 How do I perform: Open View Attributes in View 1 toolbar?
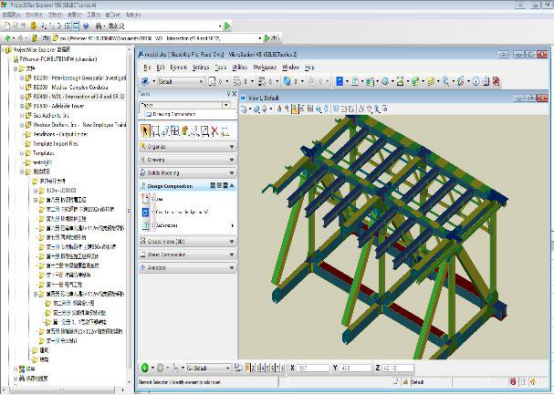tap(244, 109)
